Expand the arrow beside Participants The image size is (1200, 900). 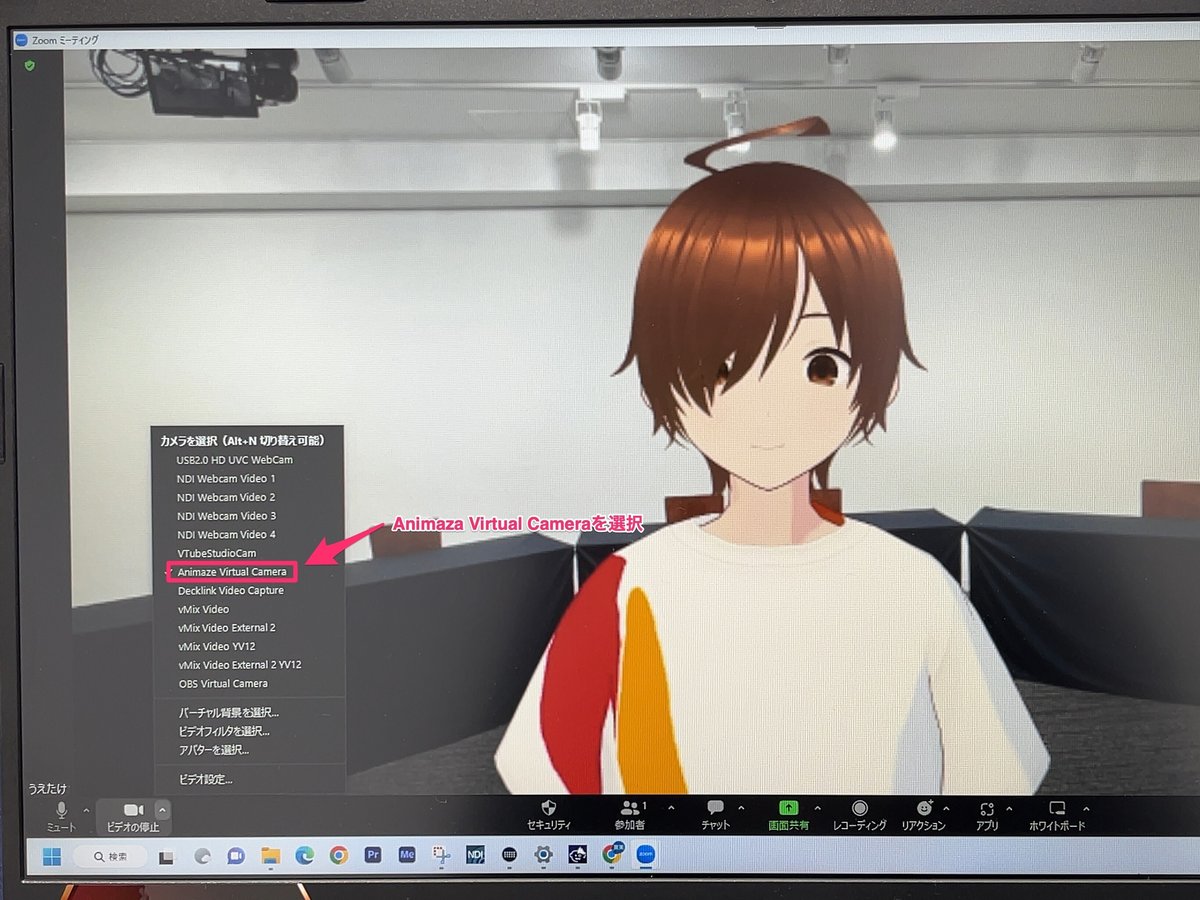point(670,808)
